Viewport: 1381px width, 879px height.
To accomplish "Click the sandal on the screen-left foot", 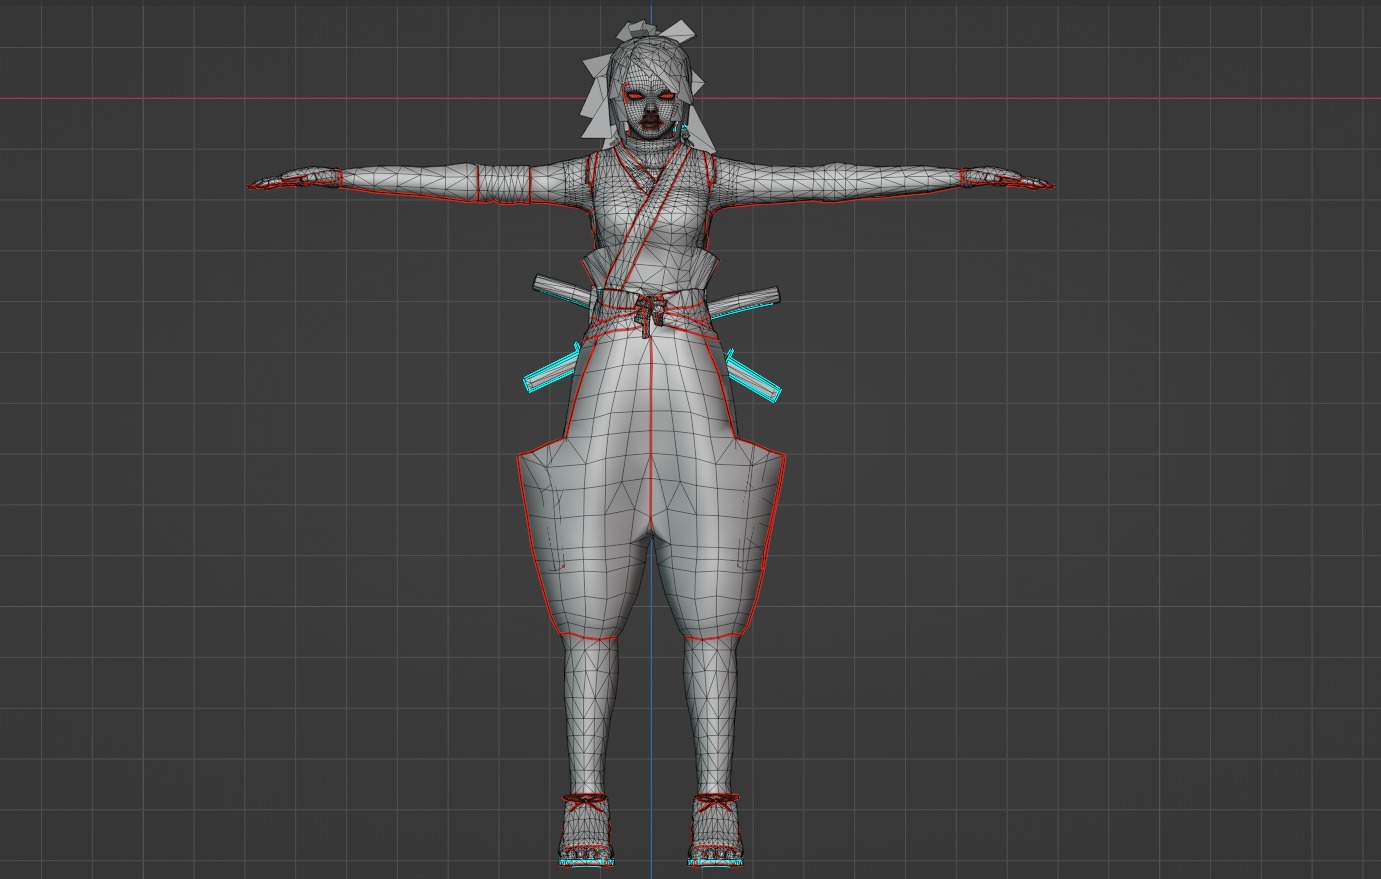I will point(586,829).
